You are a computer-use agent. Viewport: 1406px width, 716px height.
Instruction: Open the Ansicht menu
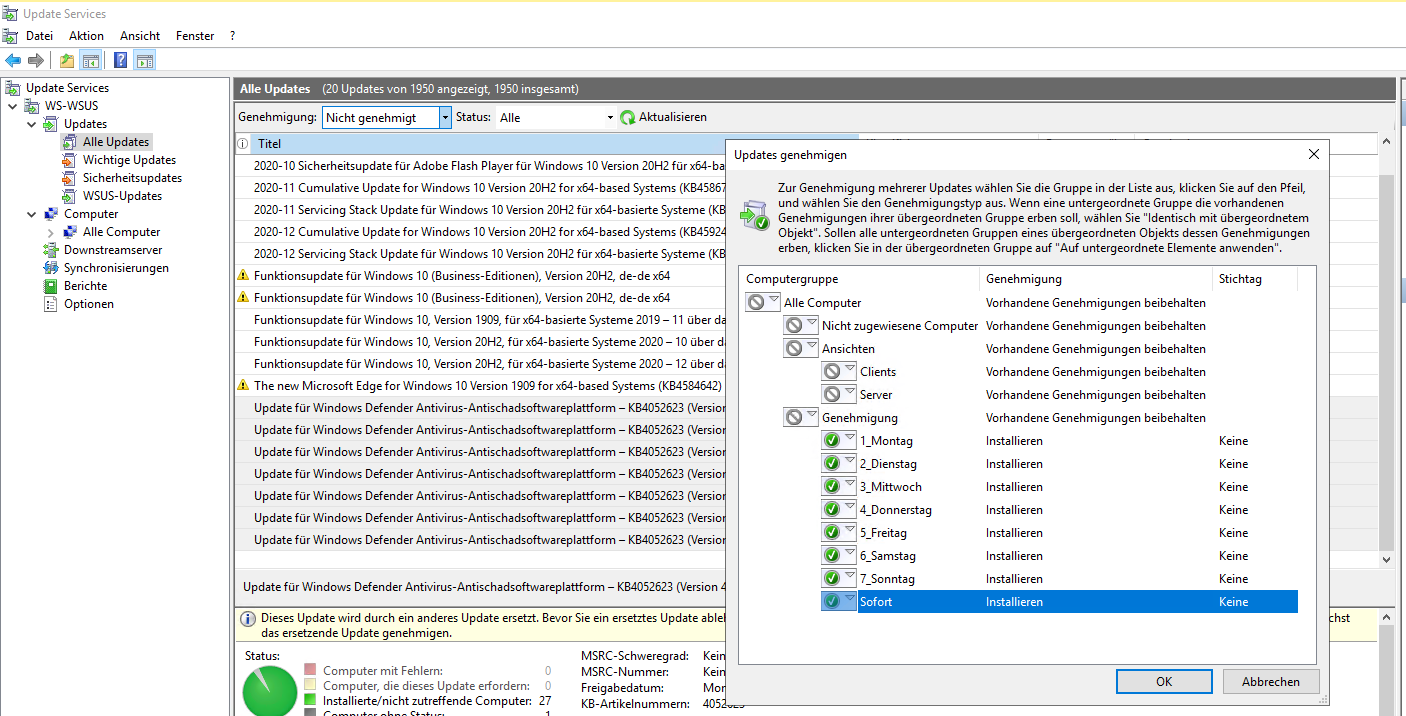(x=140, y=36)
